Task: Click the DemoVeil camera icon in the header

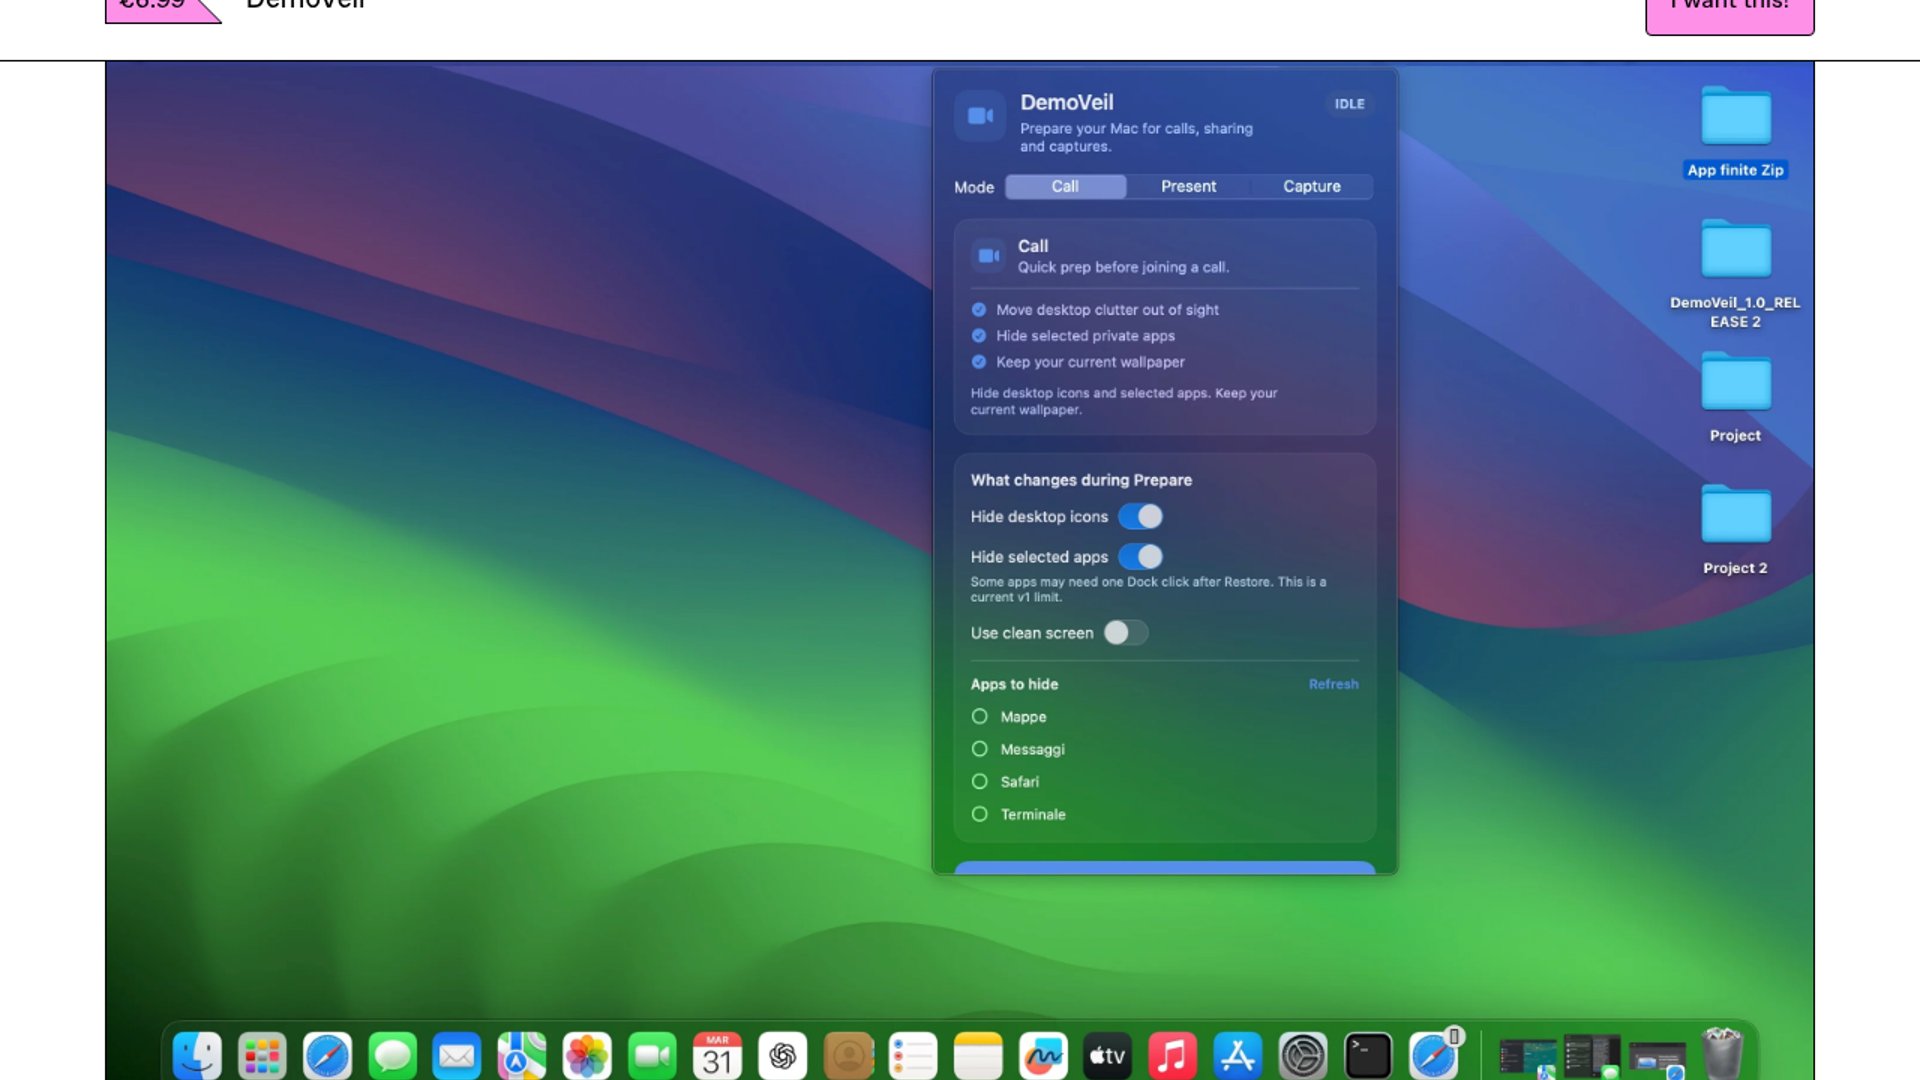Action: click(980, 116)
